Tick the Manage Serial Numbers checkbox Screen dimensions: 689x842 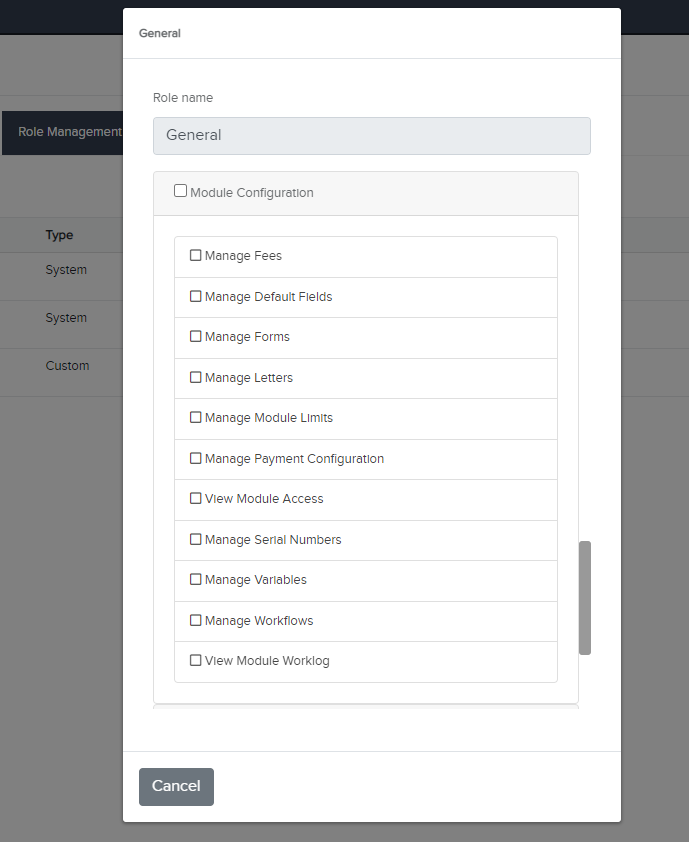tap(196, 540)
